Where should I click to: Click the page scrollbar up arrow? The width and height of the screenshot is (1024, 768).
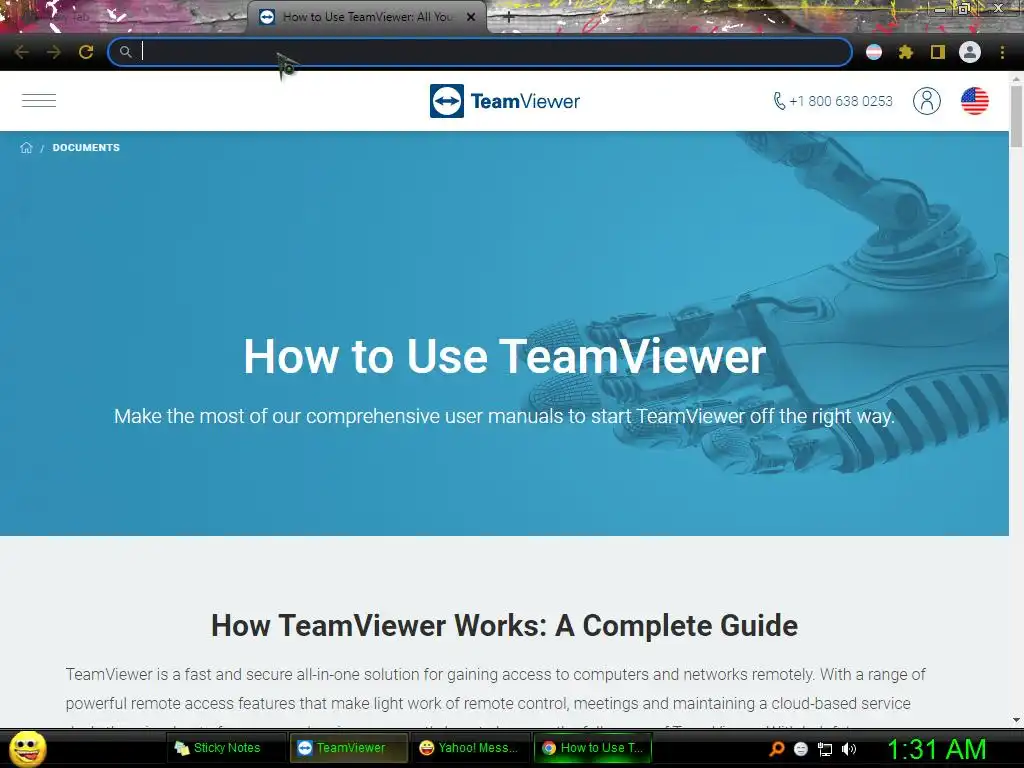point(1016,78)
